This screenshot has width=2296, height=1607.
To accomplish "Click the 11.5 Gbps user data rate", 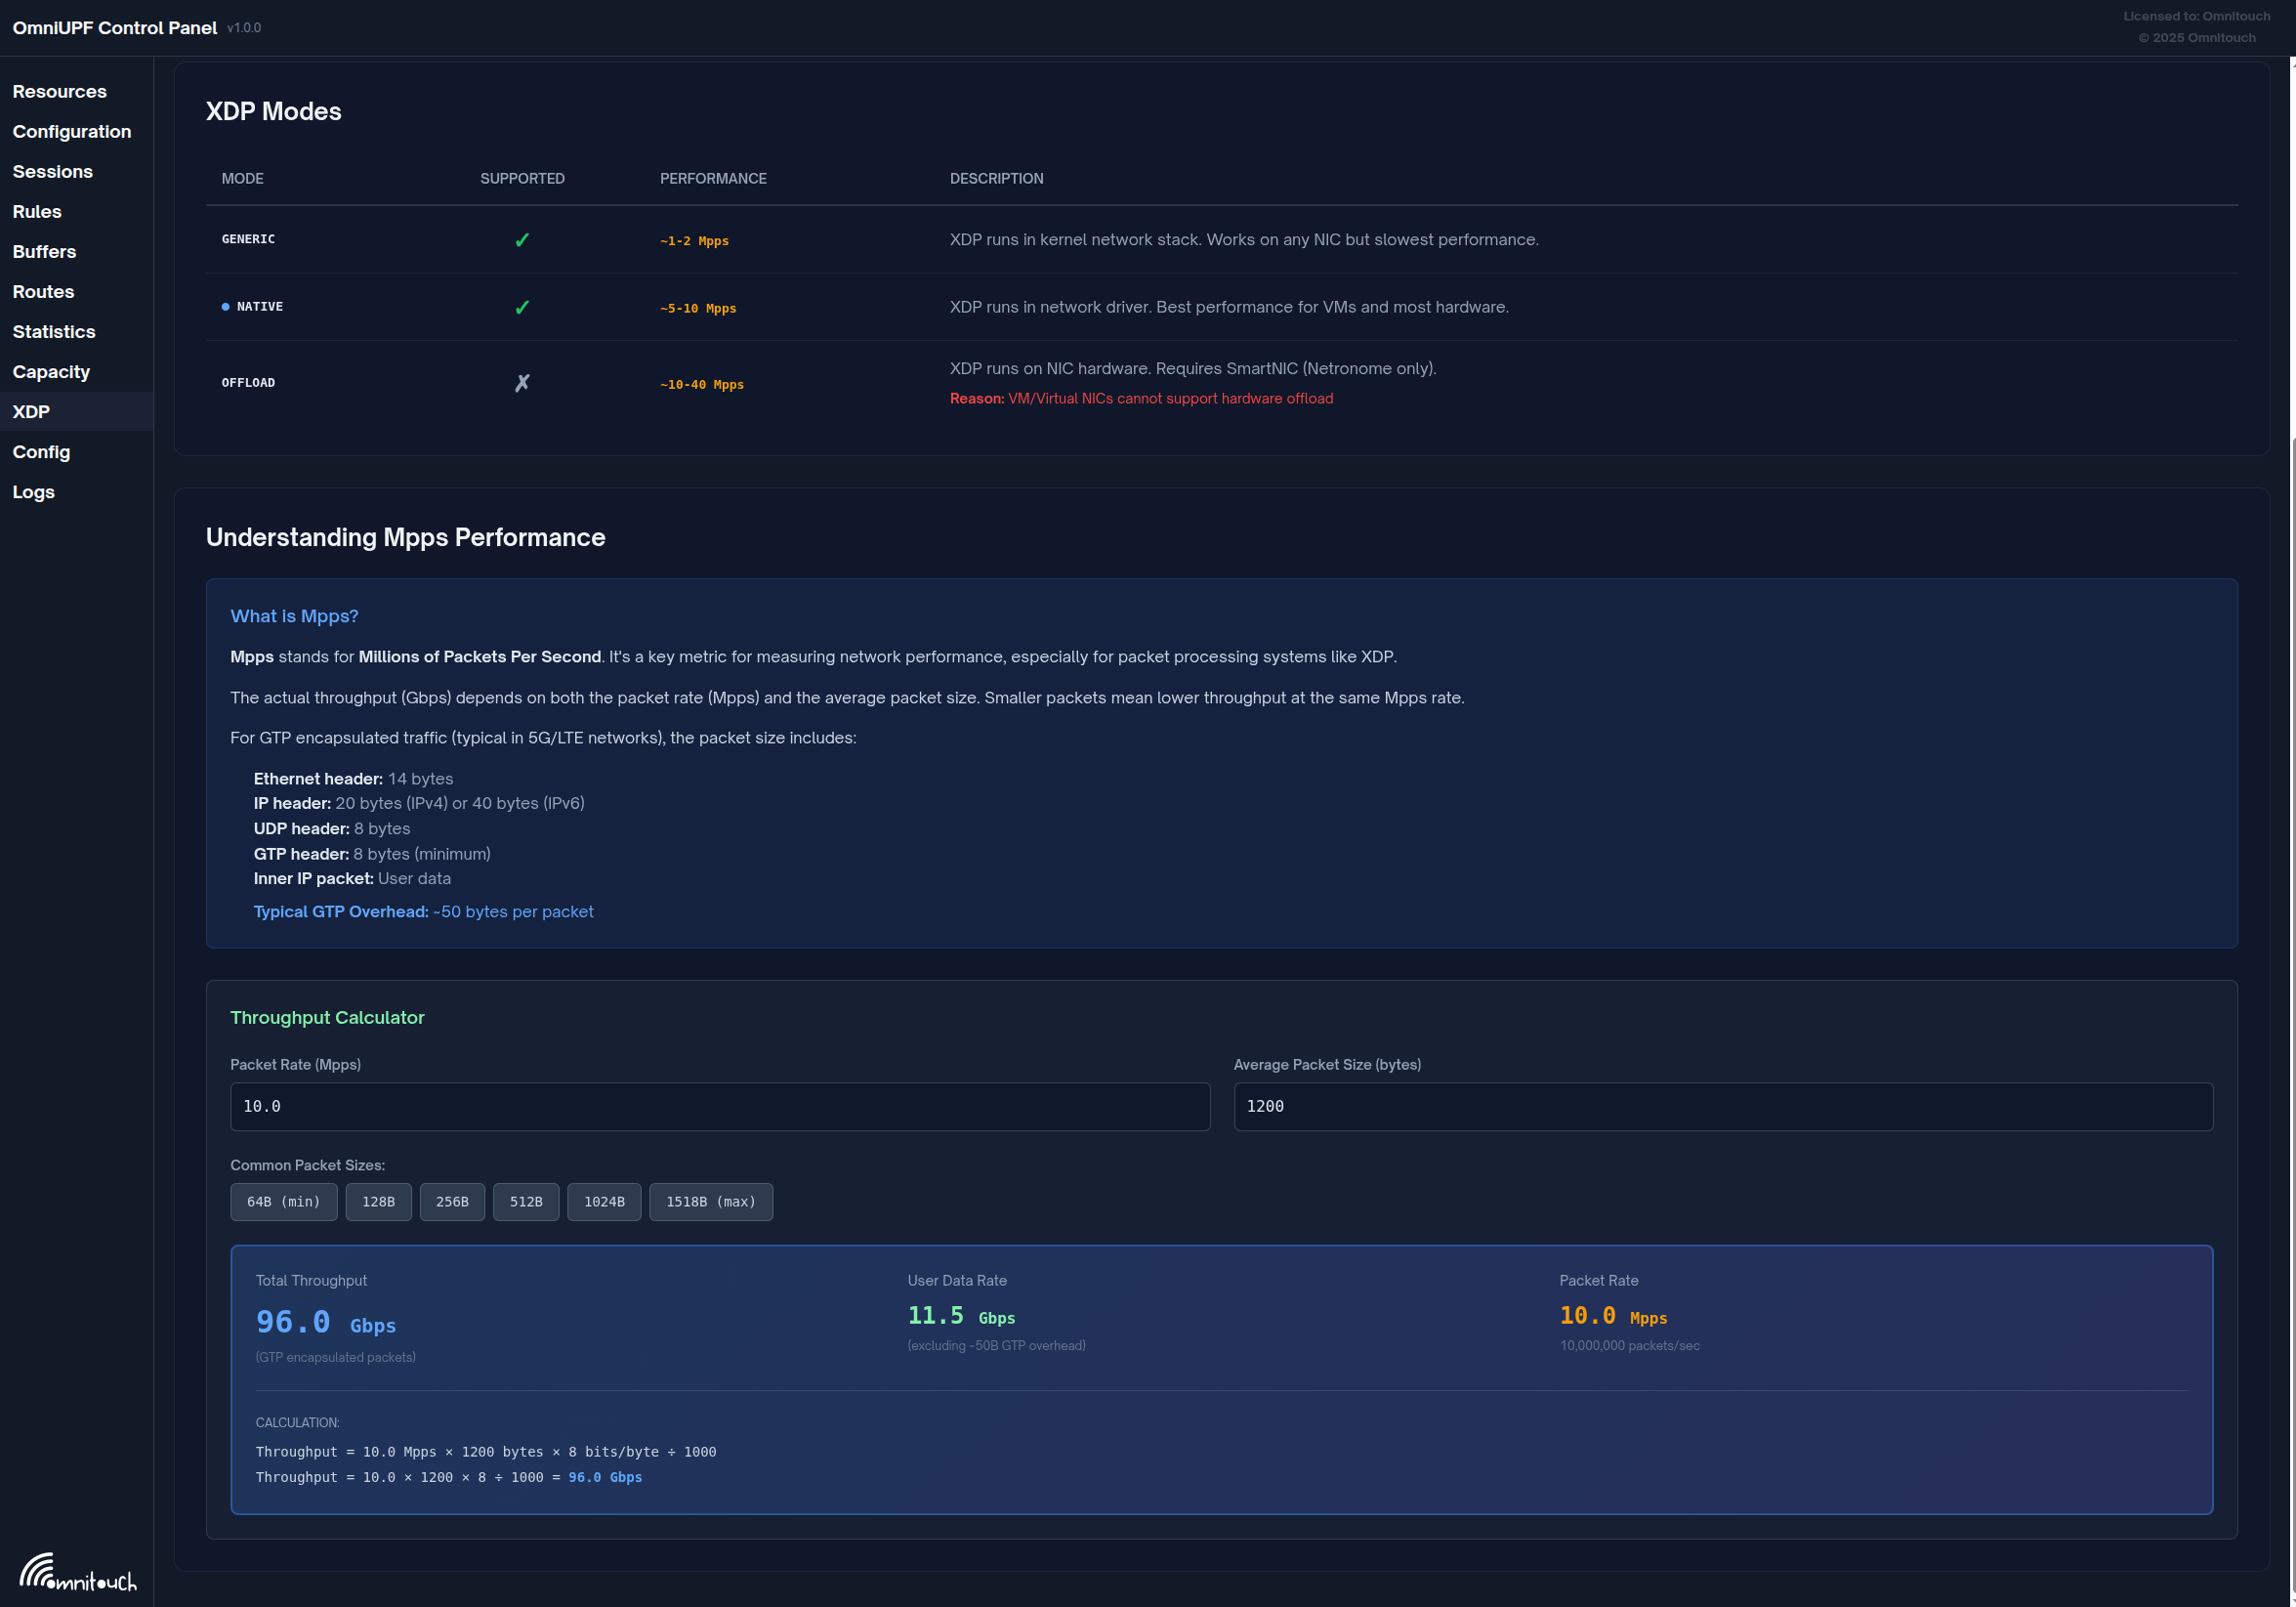I will pyautogui.click(x=961, y=1316).
